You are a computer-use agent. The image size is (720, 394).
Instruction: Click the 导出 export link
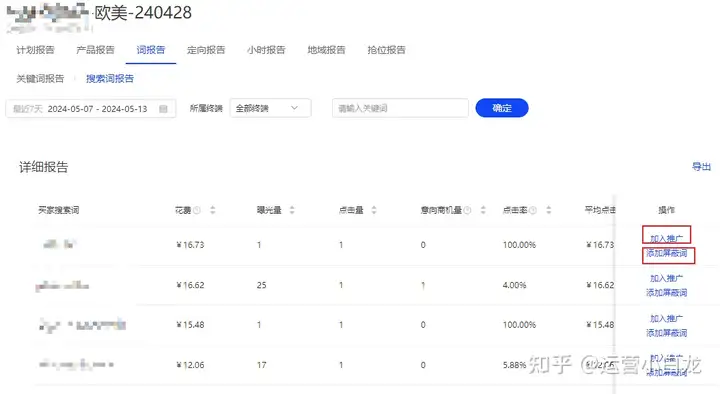[701, 167]
